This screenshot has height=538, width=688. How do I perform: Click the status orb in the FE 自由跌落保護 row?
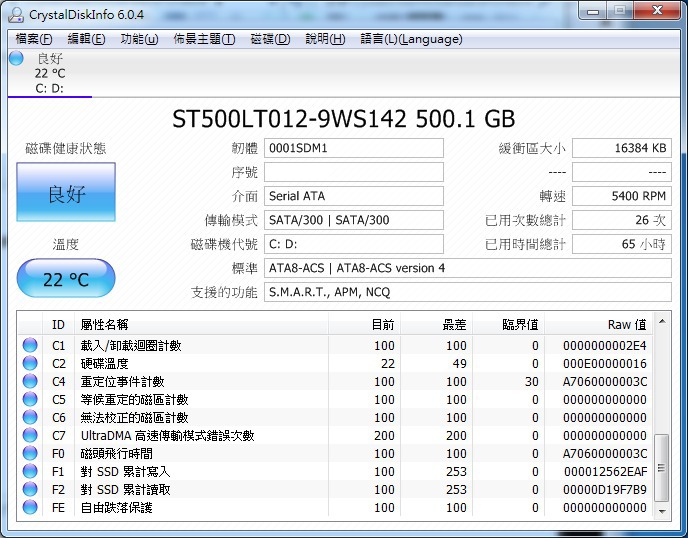[x=30, y=508]
